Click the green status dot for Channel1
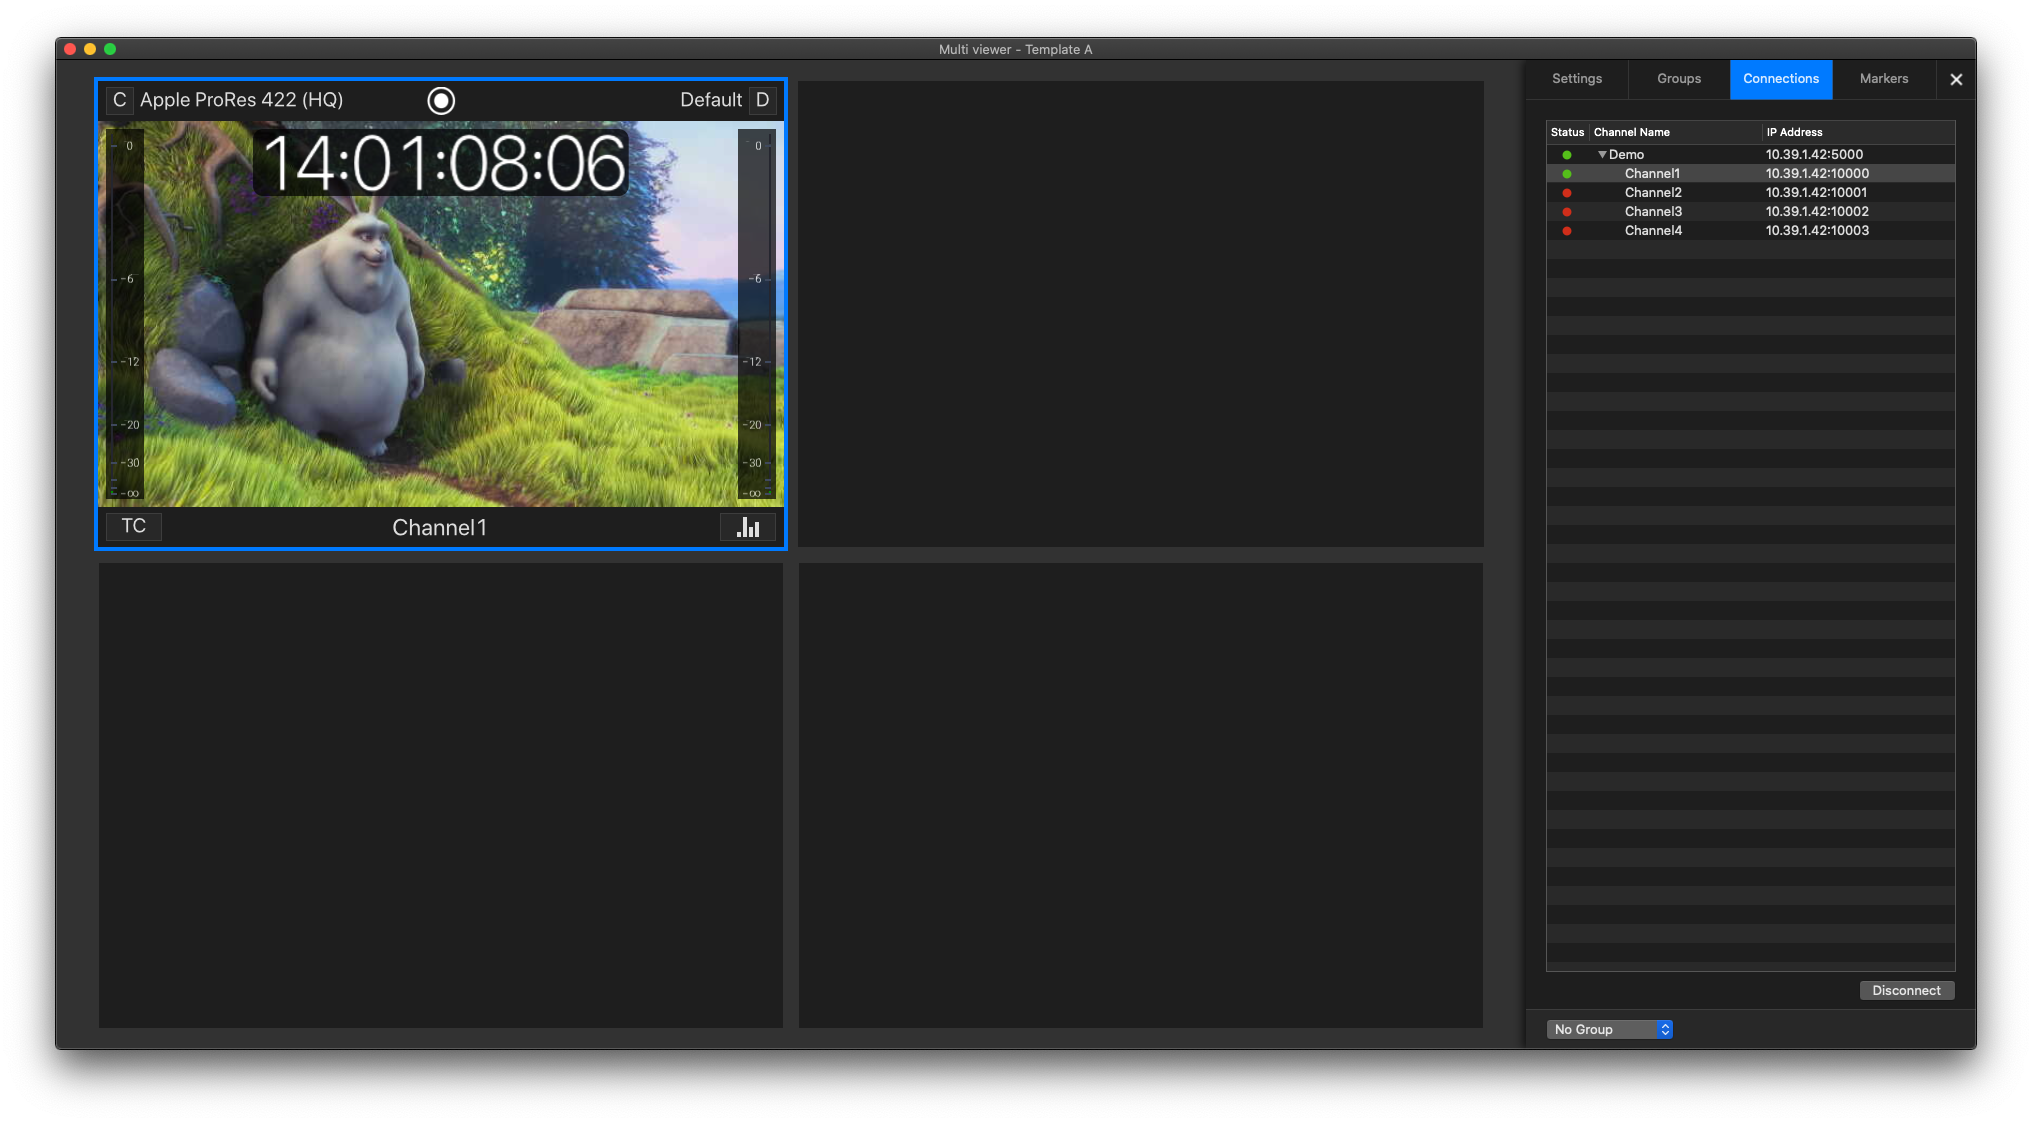 (x=1567, y=174)
